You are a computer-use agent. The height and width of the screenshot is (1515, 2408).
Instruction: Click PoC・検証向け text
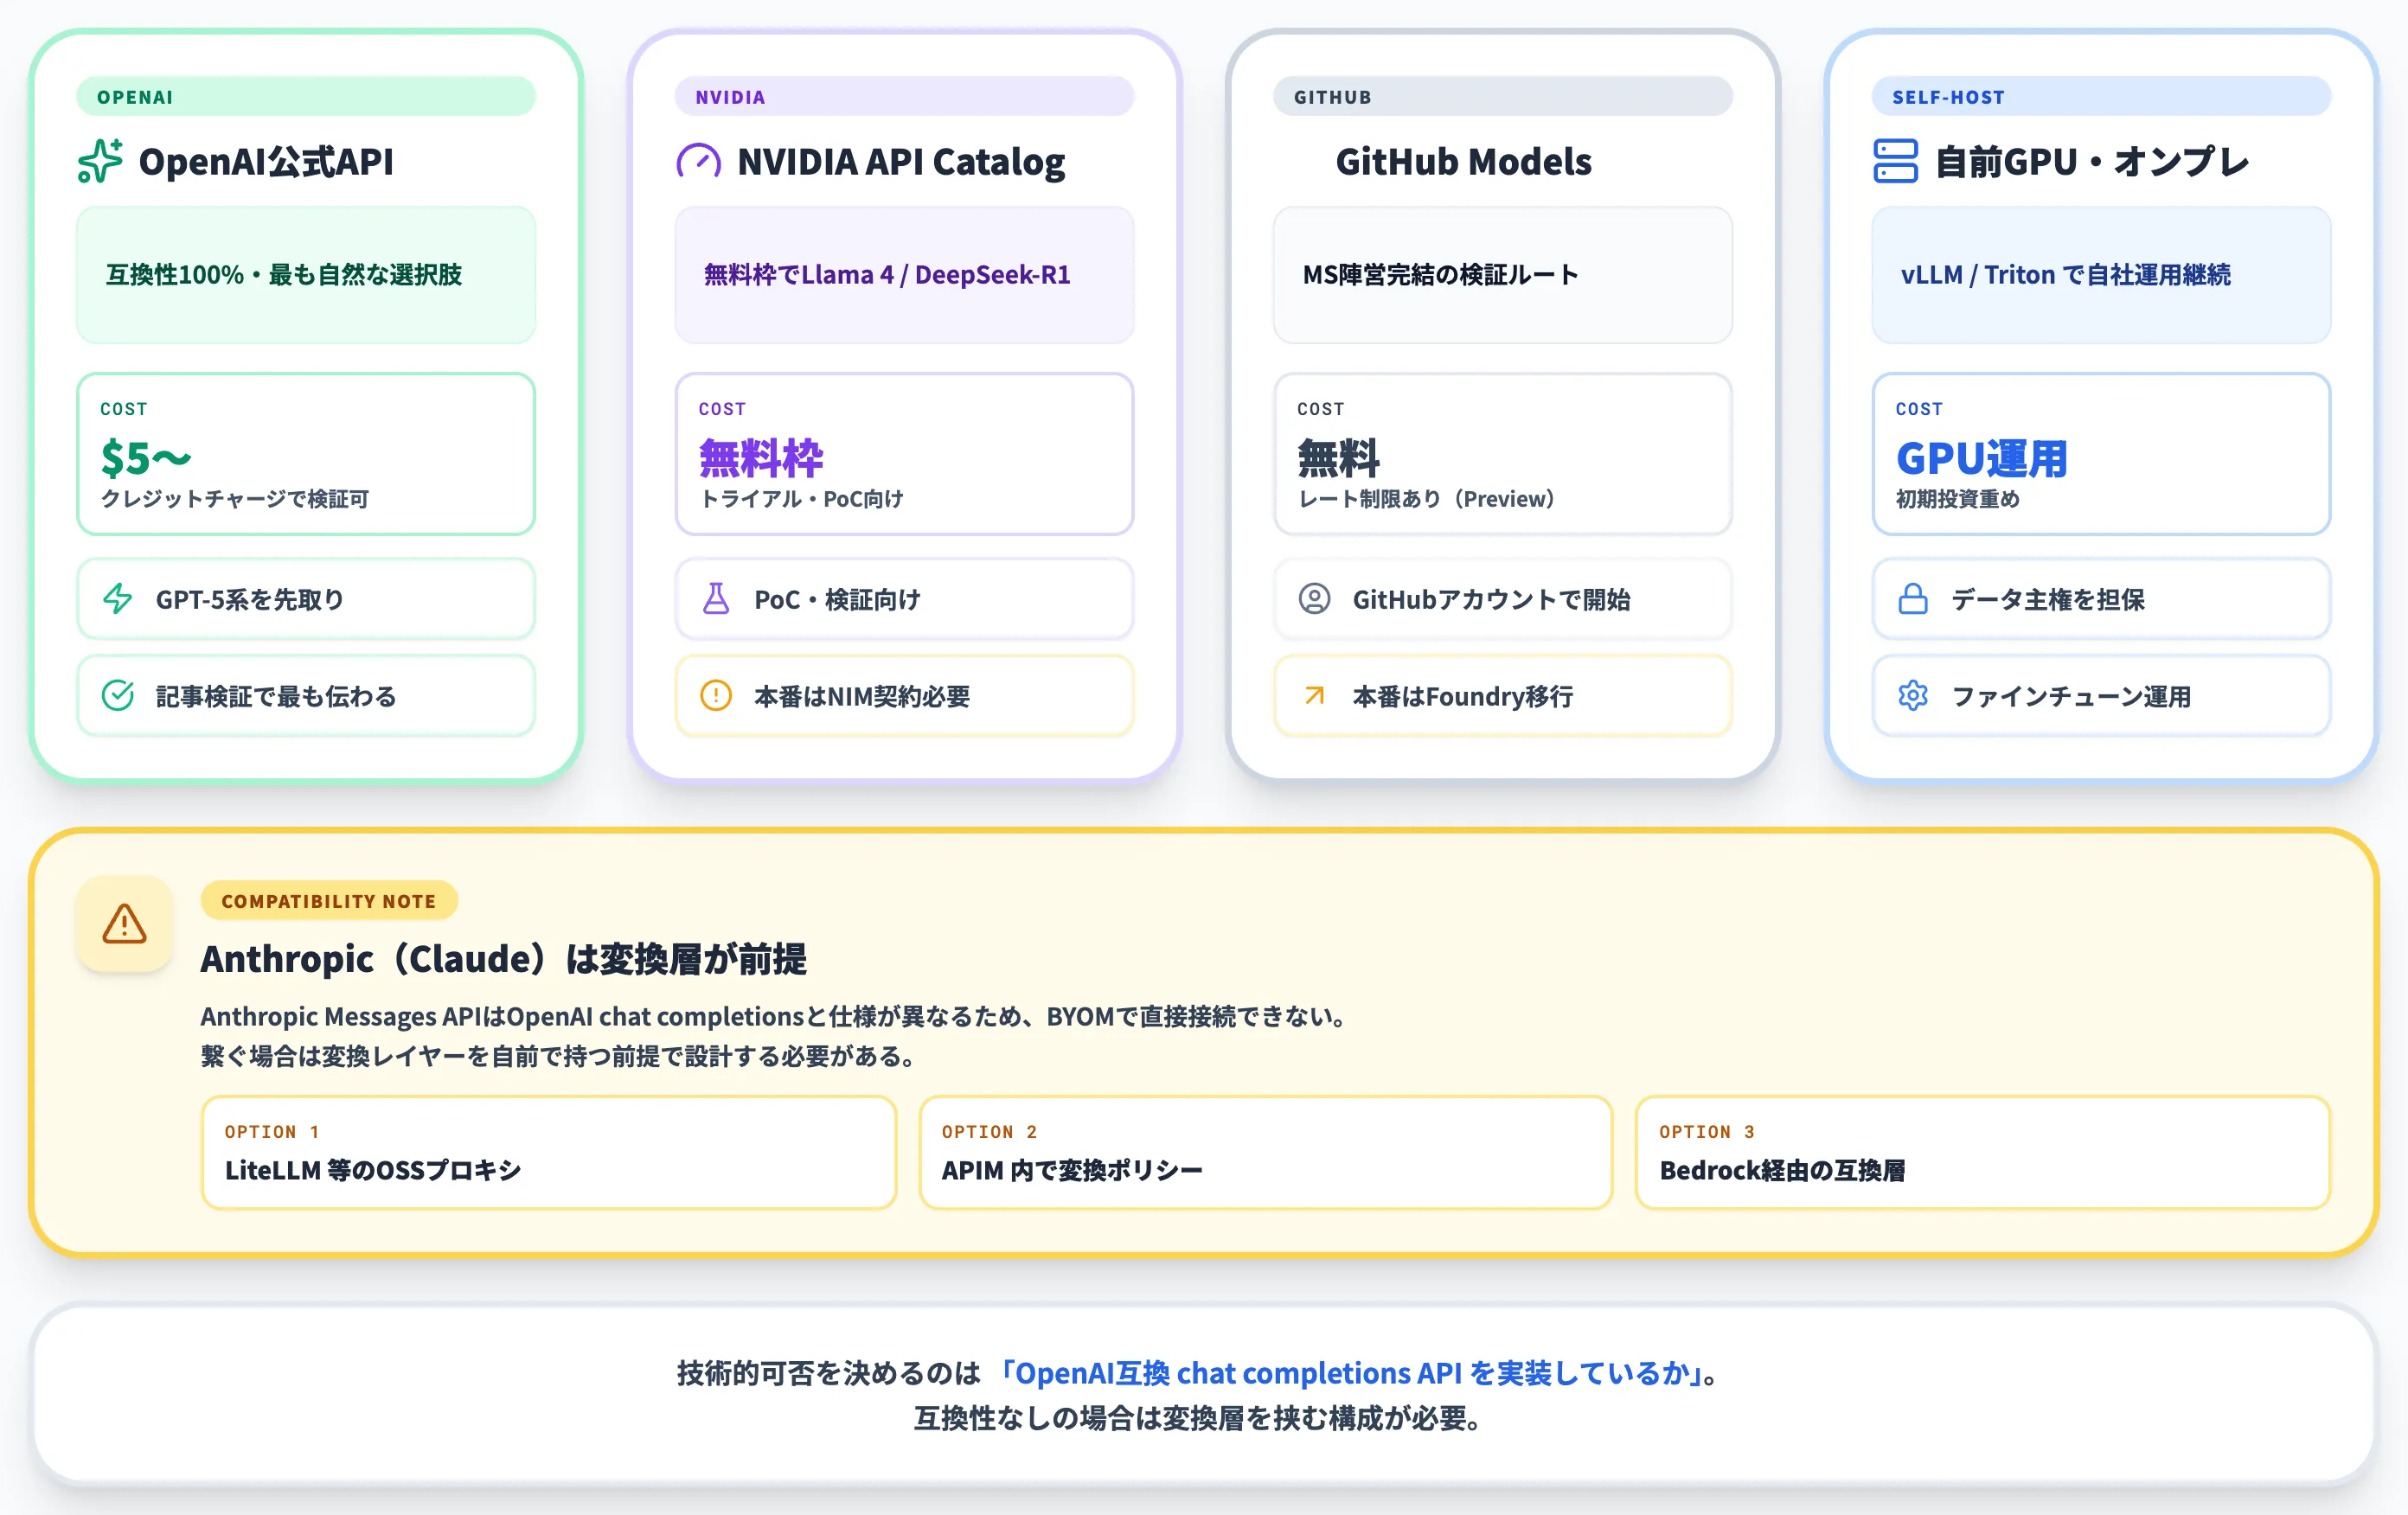(x=837, y=599)
